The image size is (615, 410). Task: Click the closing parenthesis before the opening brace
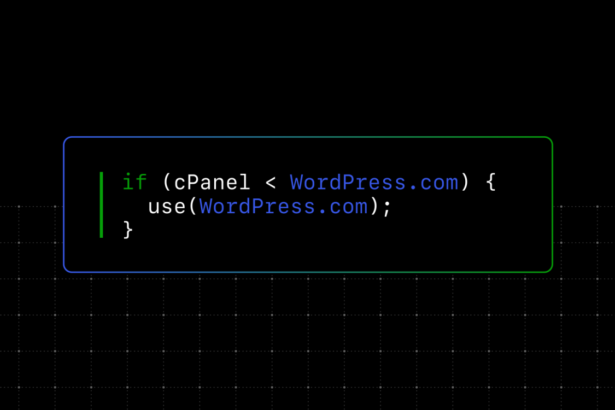click(x=465, y=182)
